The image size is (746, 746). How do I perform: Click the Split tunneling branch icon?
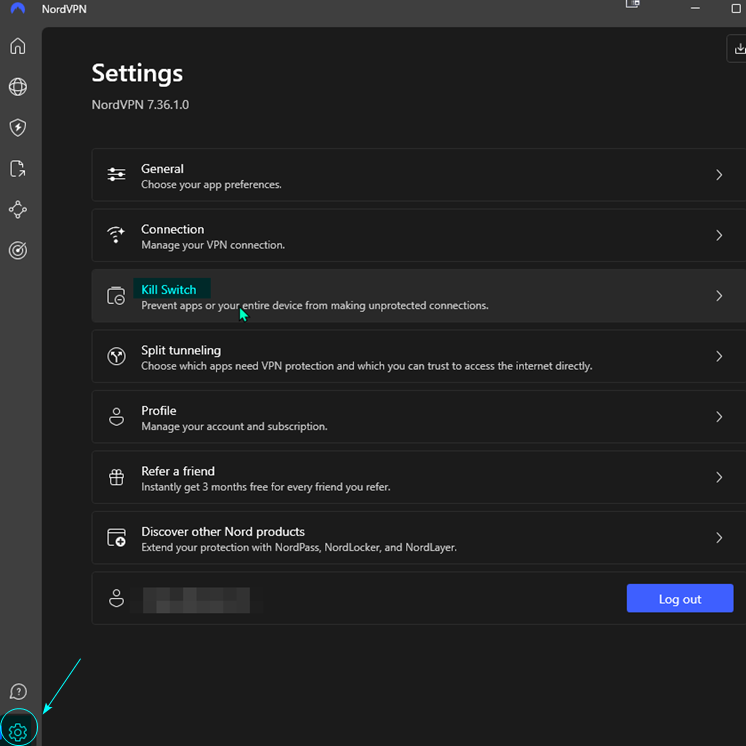click(116, 356)
